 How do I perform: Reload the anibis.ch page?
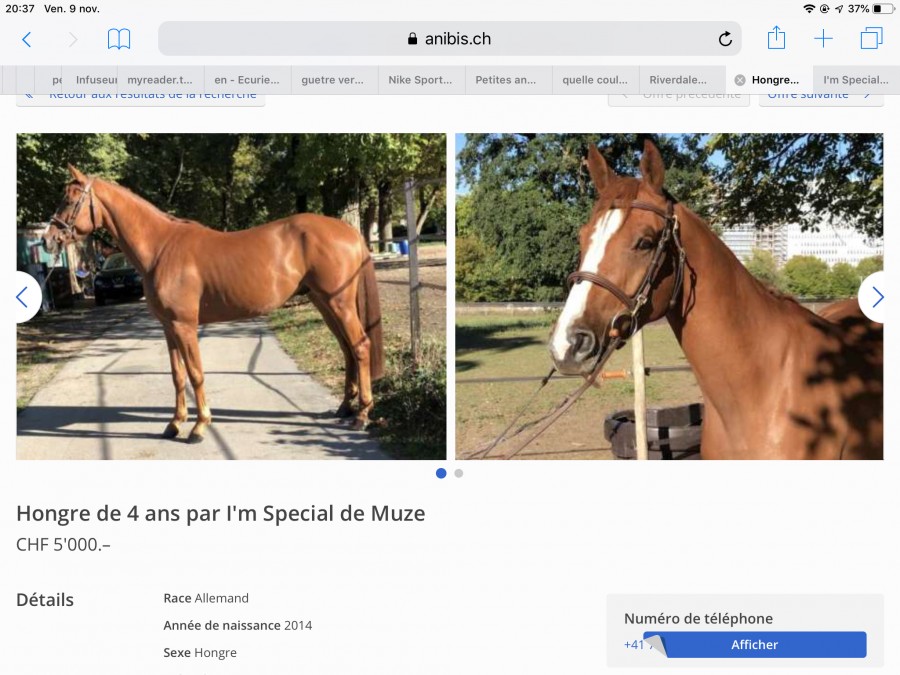(x=725, y=39)
